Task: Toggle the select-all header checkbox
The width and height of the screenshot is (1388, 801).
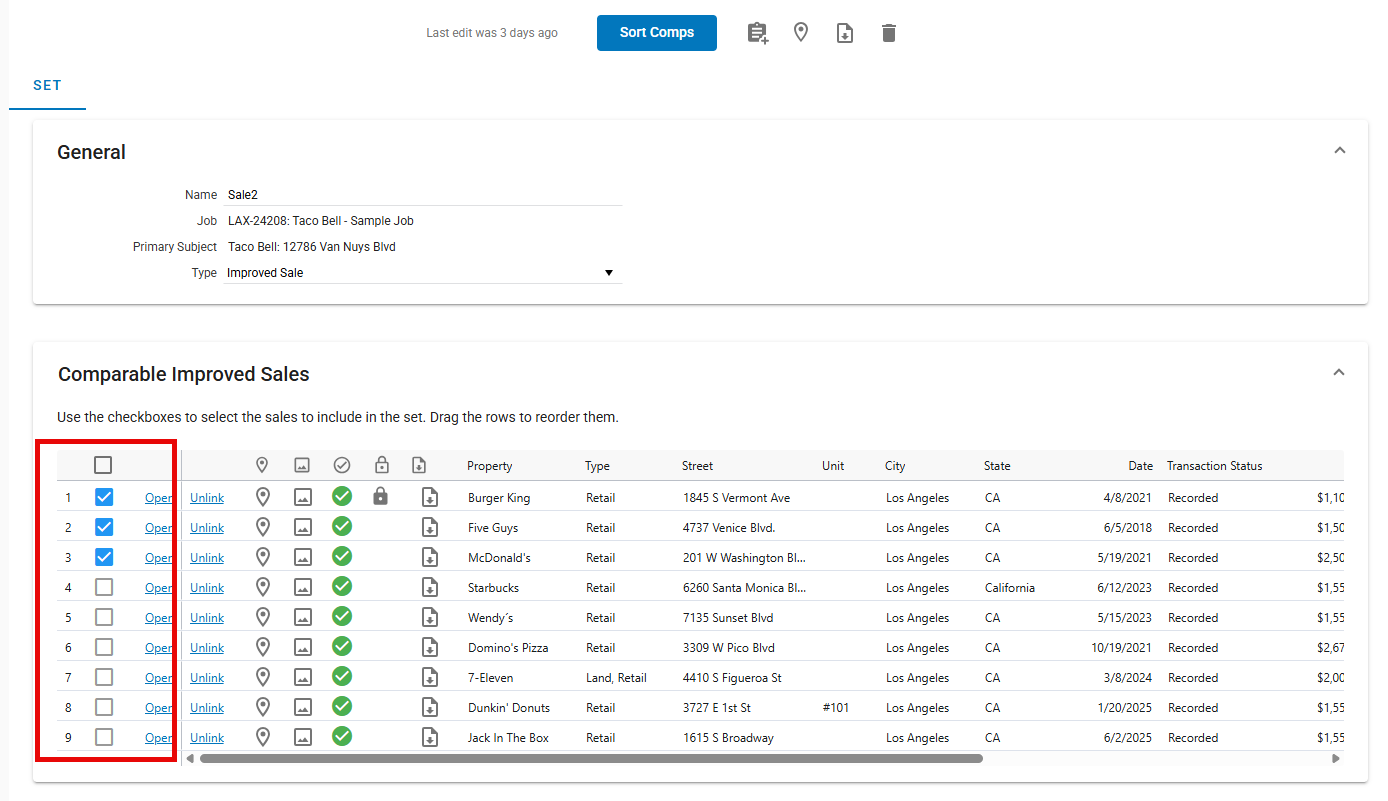Action: 103,465
